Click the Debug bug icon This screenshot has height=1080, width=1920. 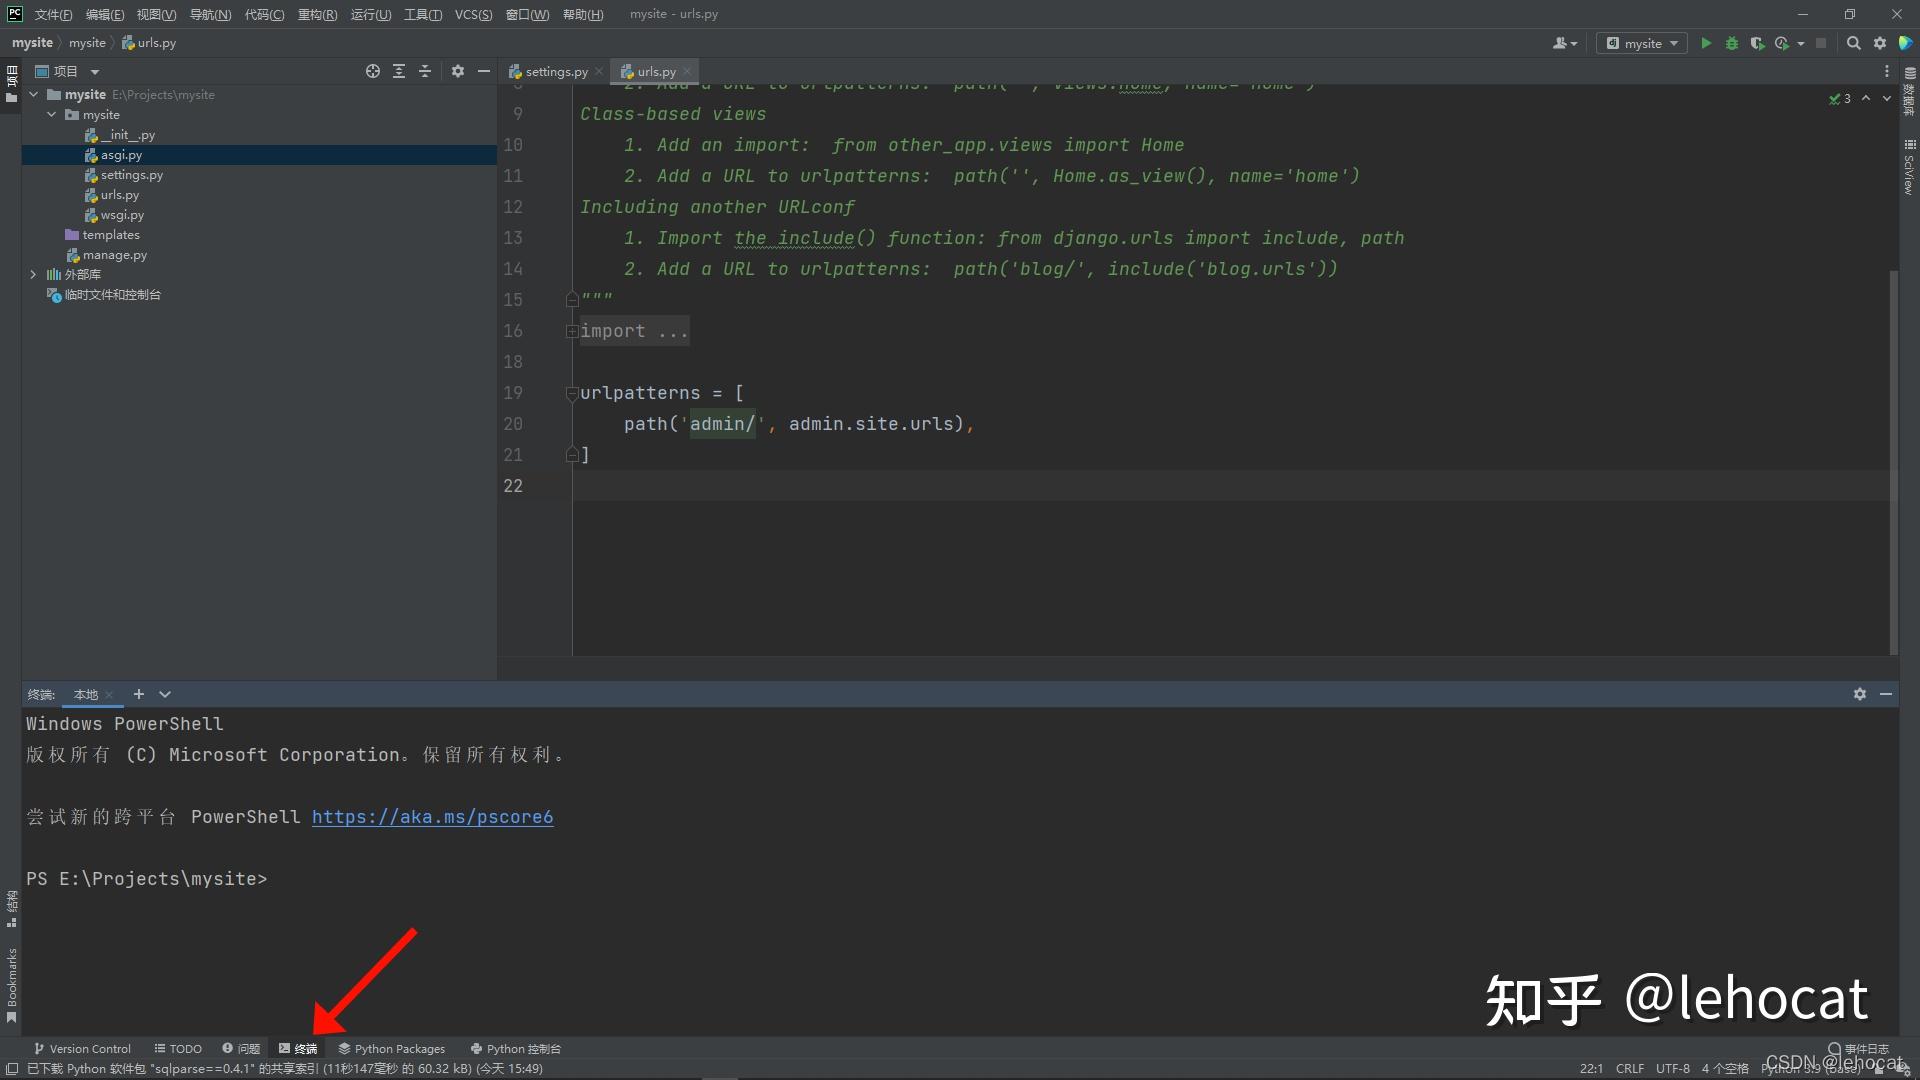coord(1732,43)
